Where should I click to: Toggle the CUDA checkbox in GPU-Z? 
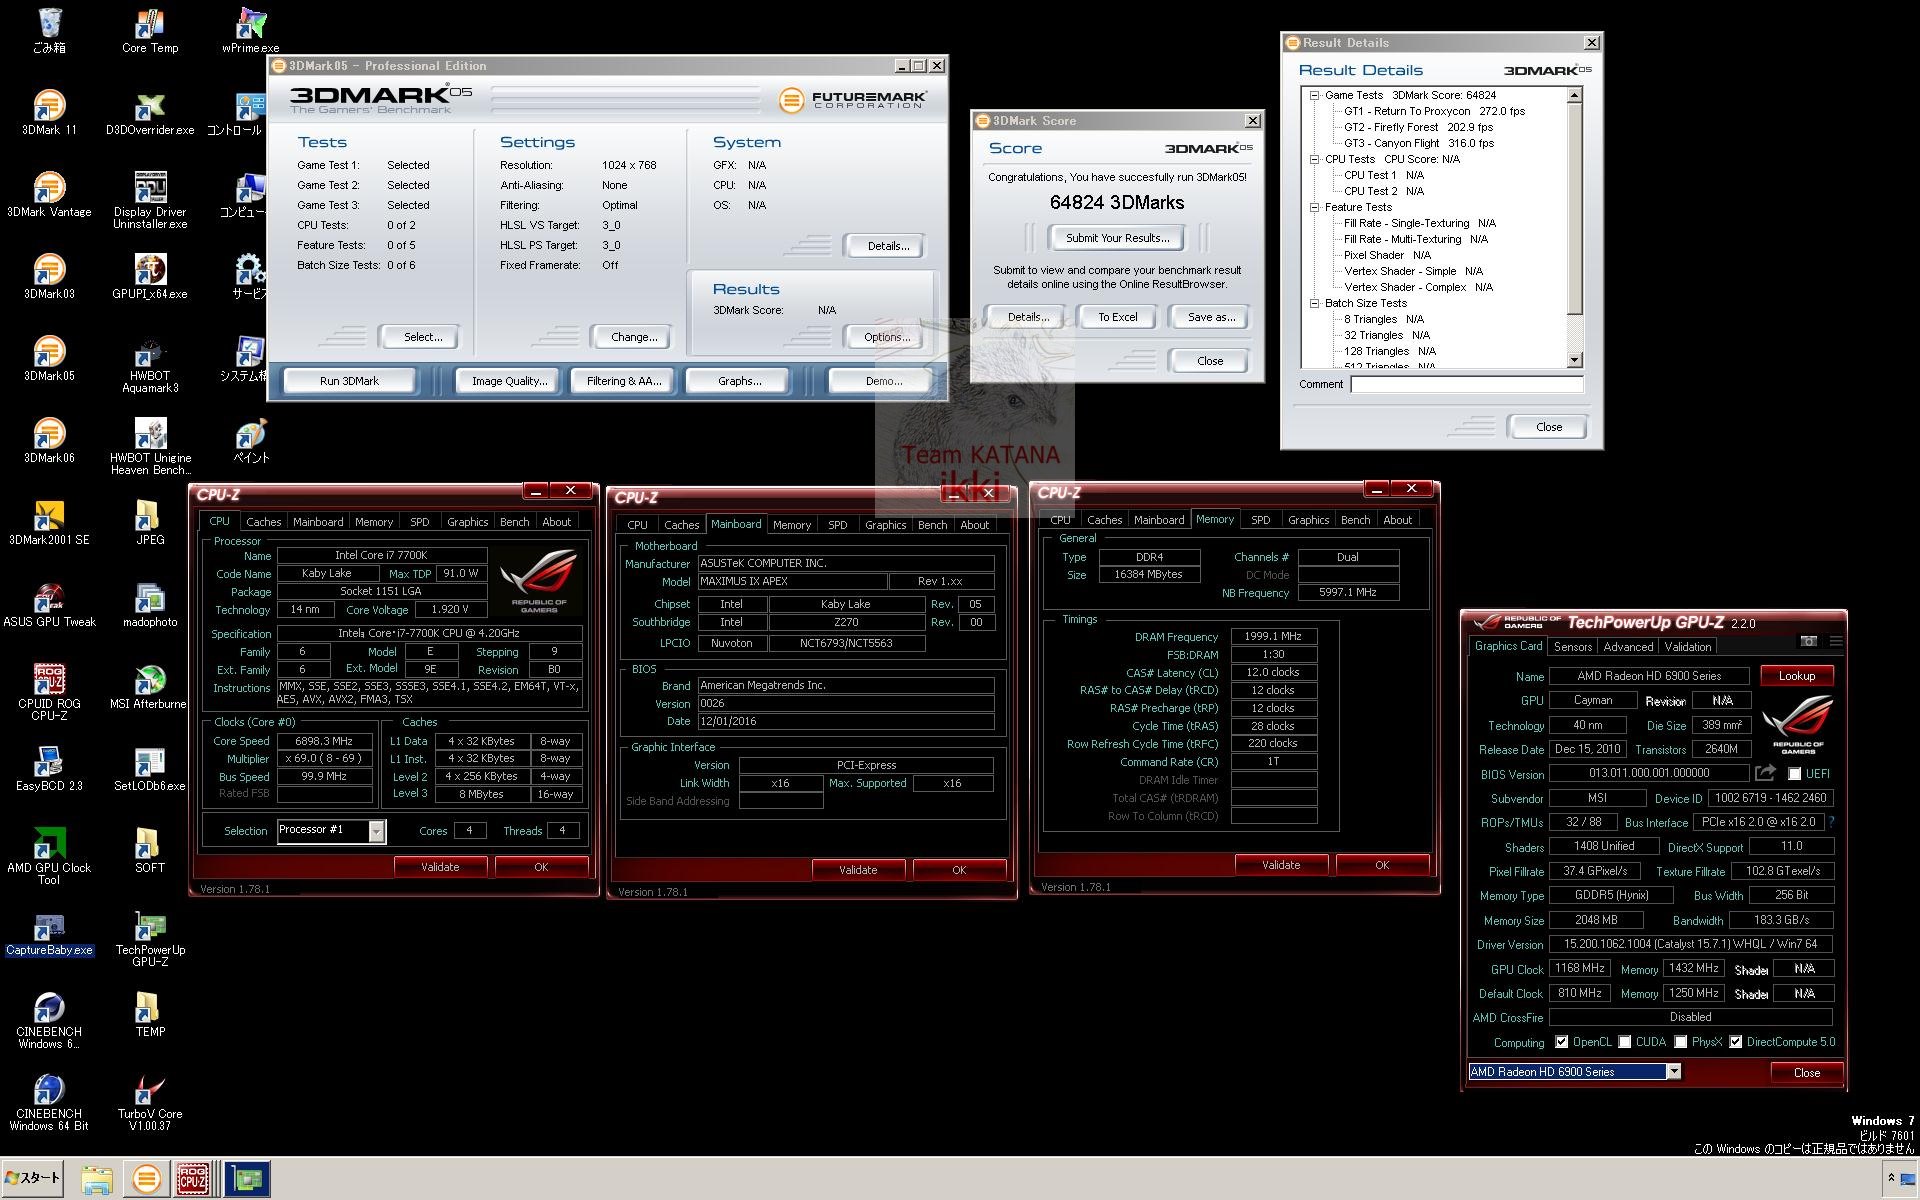(1625, 1042)
